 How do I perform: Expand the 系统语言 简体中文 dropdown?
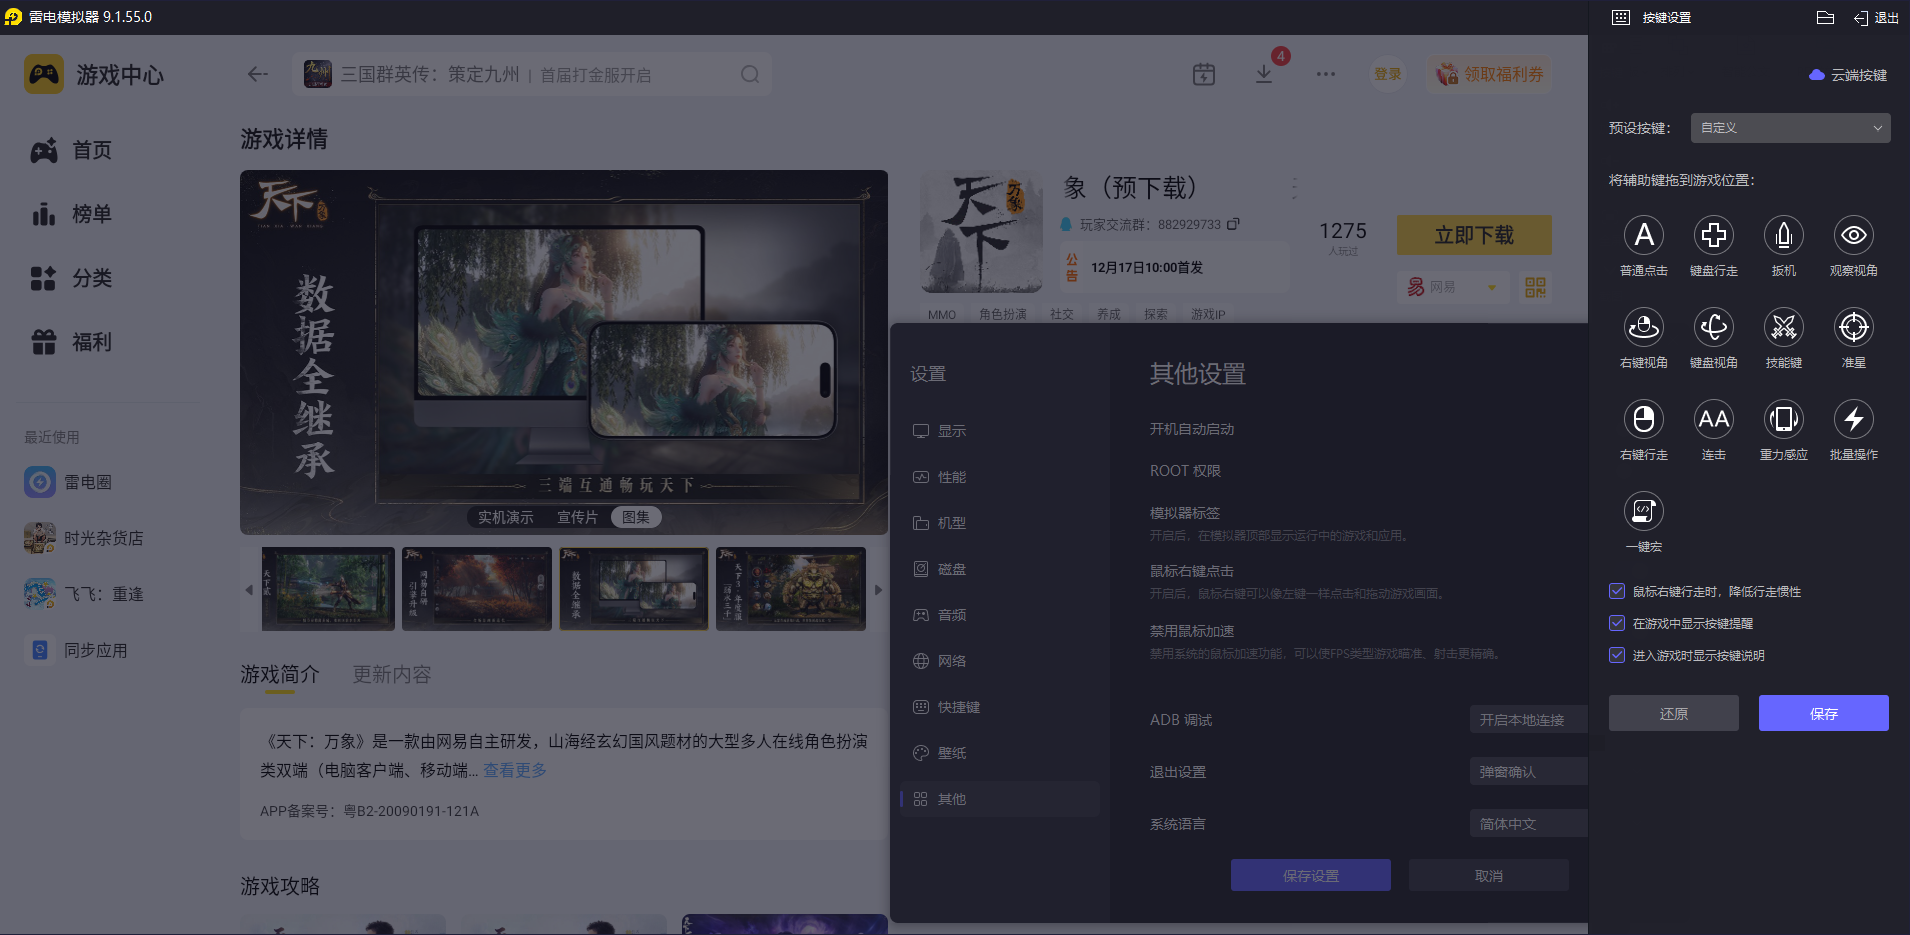click(x=1528, y=824)
